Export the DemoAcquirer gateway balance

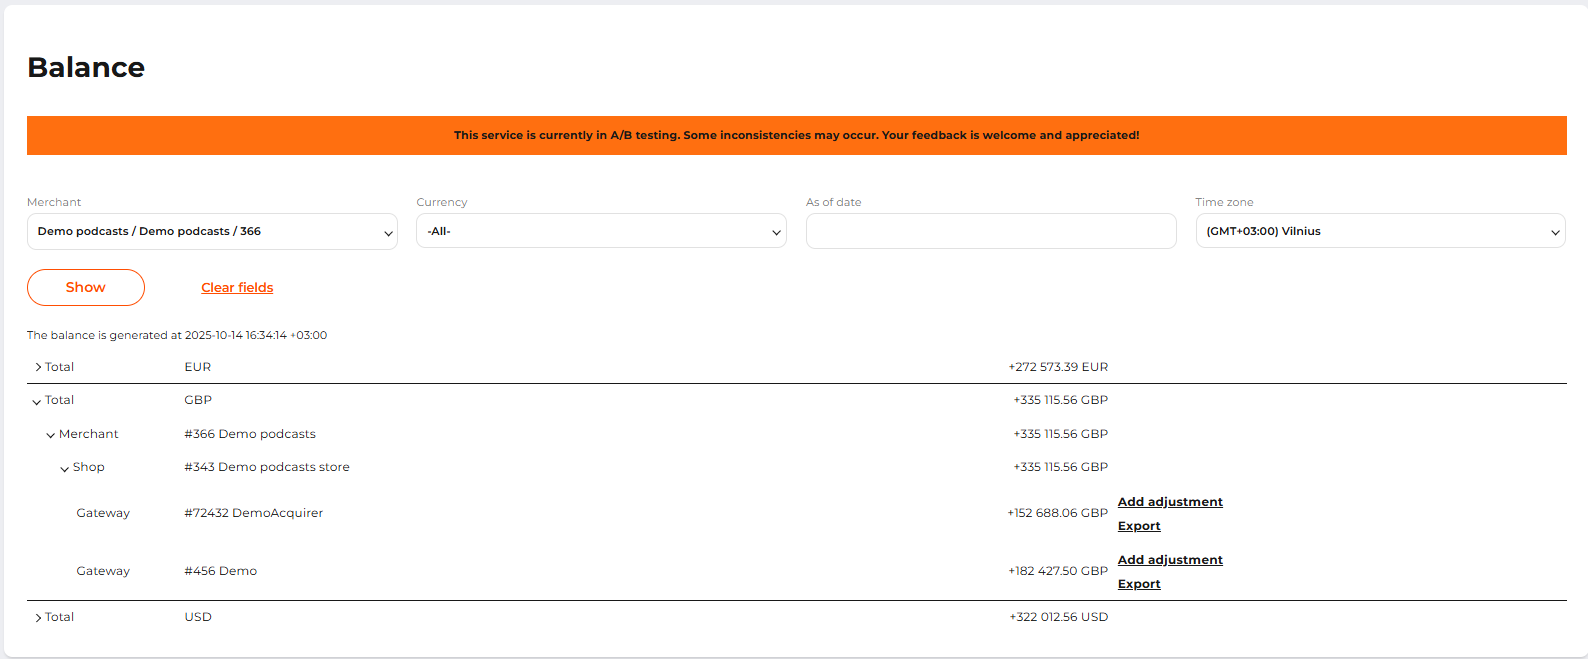1139,526
